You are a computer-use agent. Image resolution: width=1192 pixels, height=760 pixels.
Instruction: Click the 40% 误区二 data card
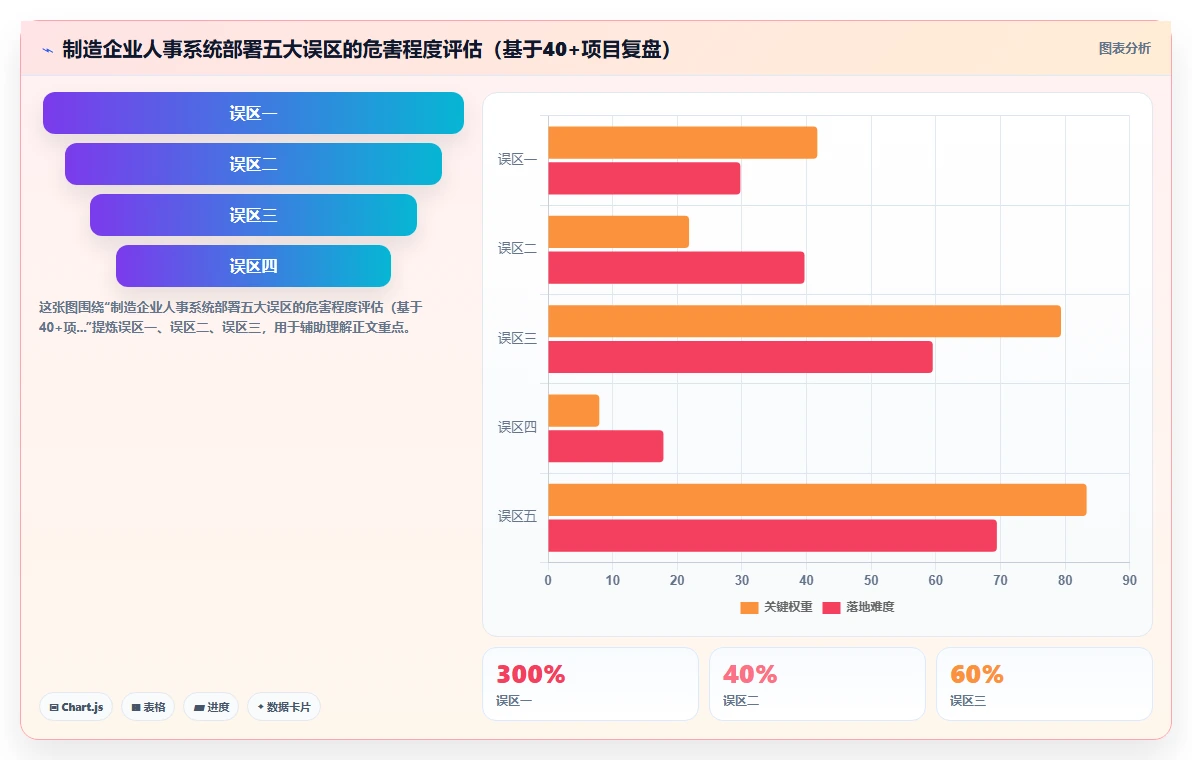pos(817,684)
